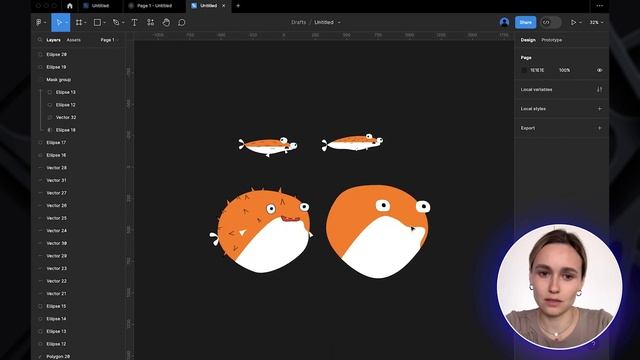
Task: Click the ellipse icon beside Ellipse 15
Action: click(40, 306)
